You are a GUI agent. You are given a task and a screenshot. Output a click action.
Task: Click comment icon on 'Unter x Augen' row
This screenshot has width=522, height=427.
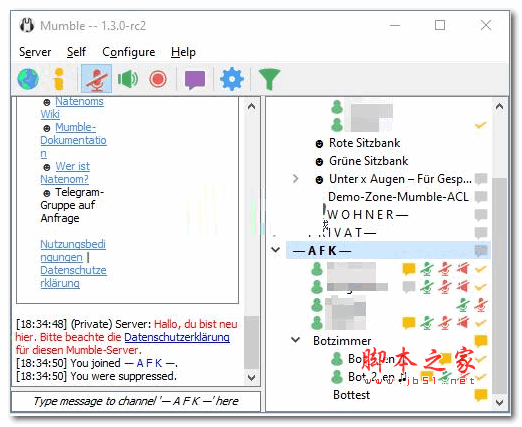(x=481, y=179)
